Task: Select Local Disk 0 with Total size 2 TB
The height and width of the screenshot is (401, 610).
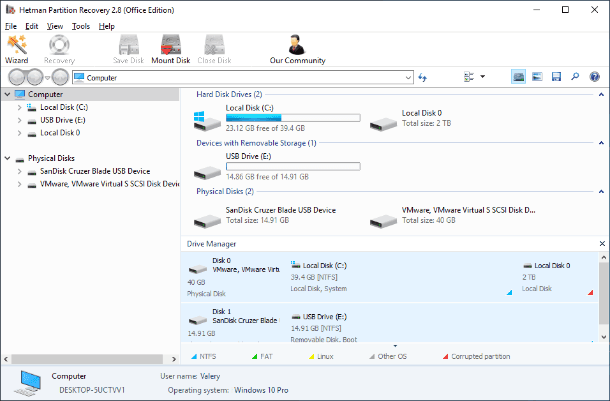Action: (410, 119)
